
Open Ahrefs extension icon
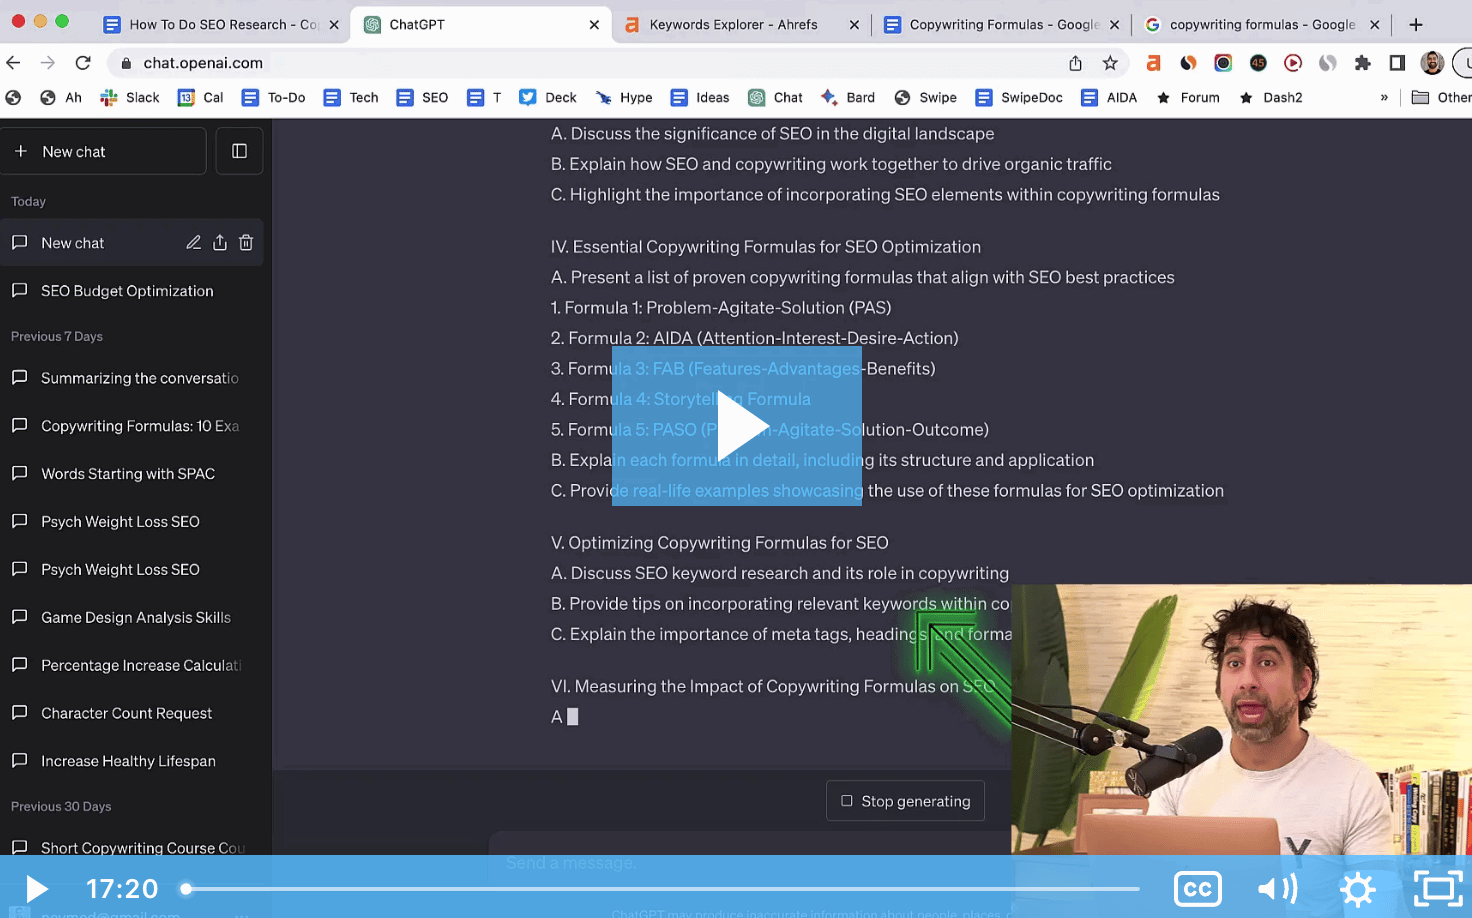pyautogui.click(x=1153, y=63)
